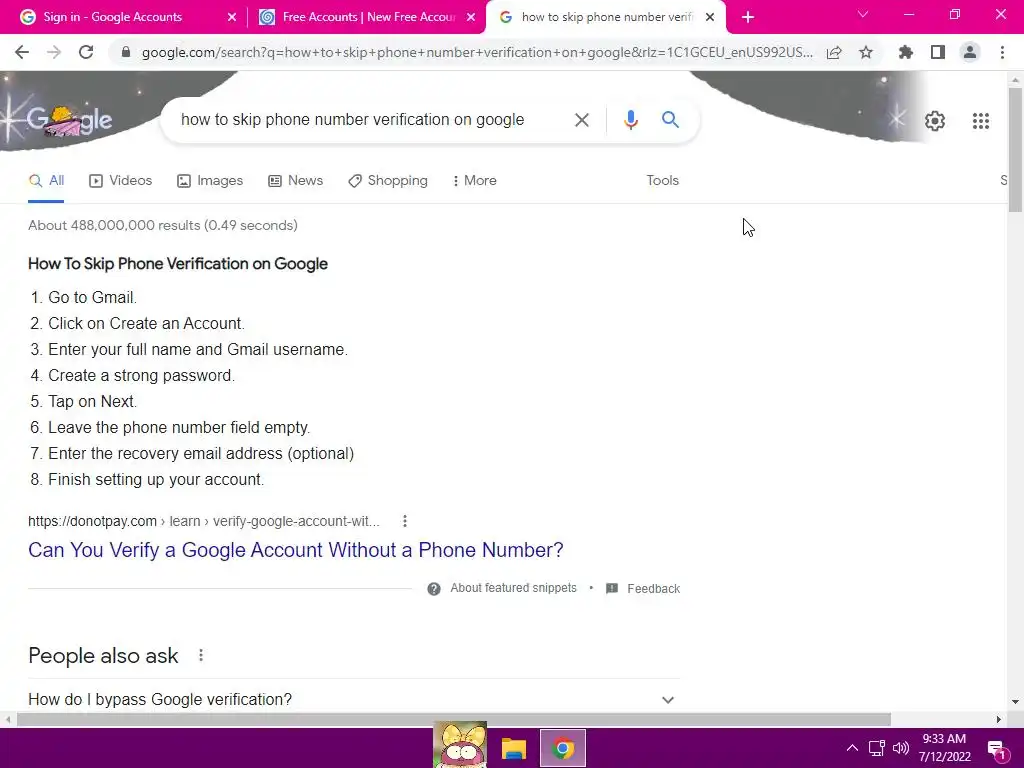Toggle the browser side panel icon
Screen dimensions: 1024x768
pos(938,52)
